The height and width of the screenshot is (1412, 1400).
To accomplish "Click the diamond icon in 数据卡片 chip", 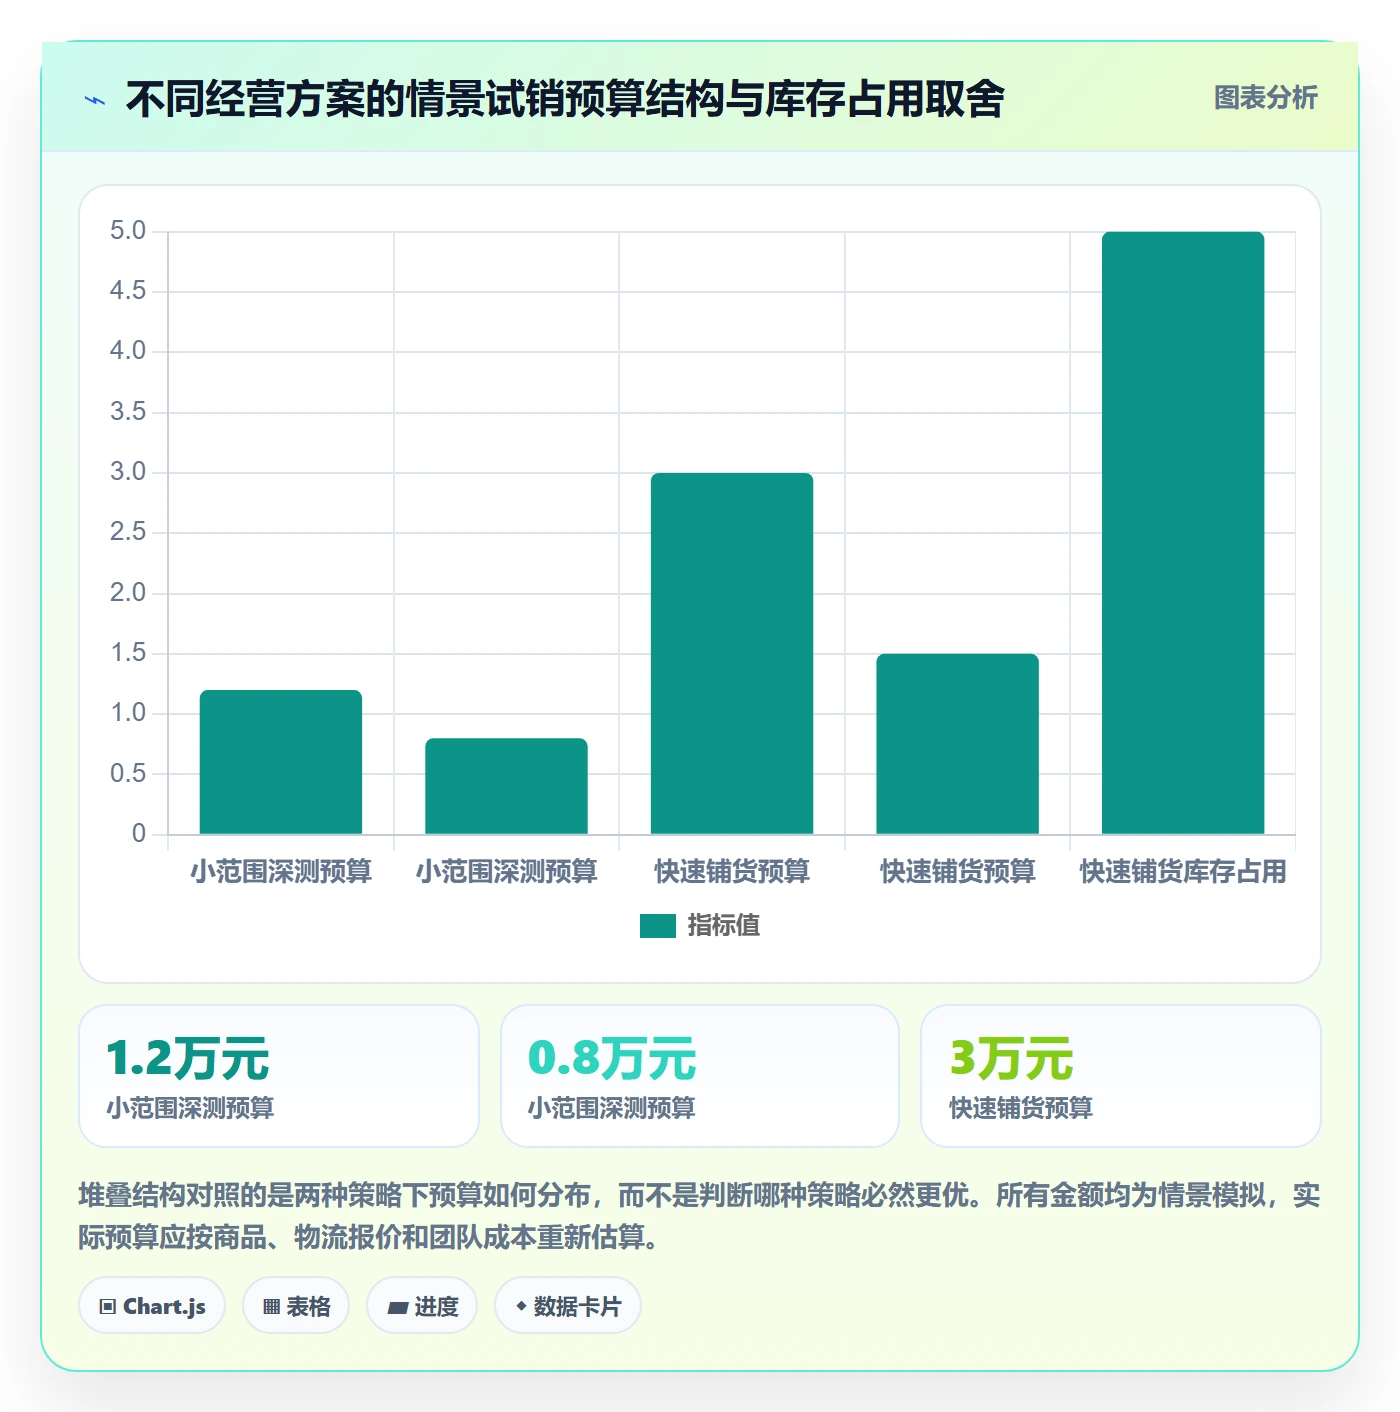I will point(521,1306).
